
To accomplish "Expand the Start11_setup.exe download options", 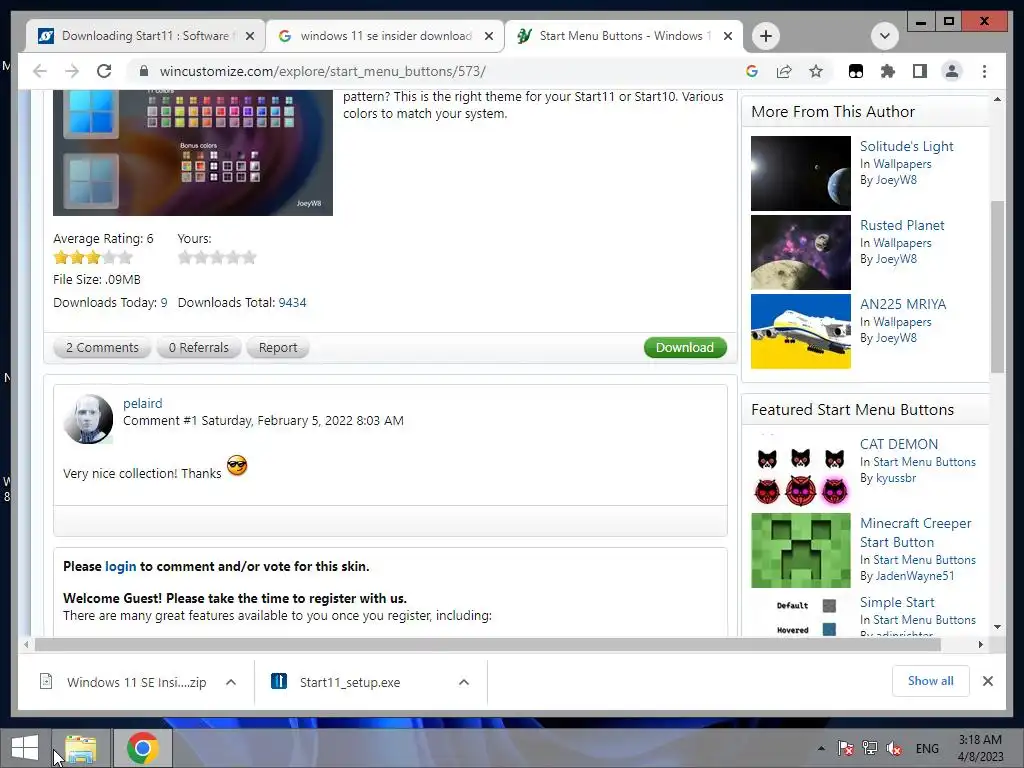I will coord(464,682).
